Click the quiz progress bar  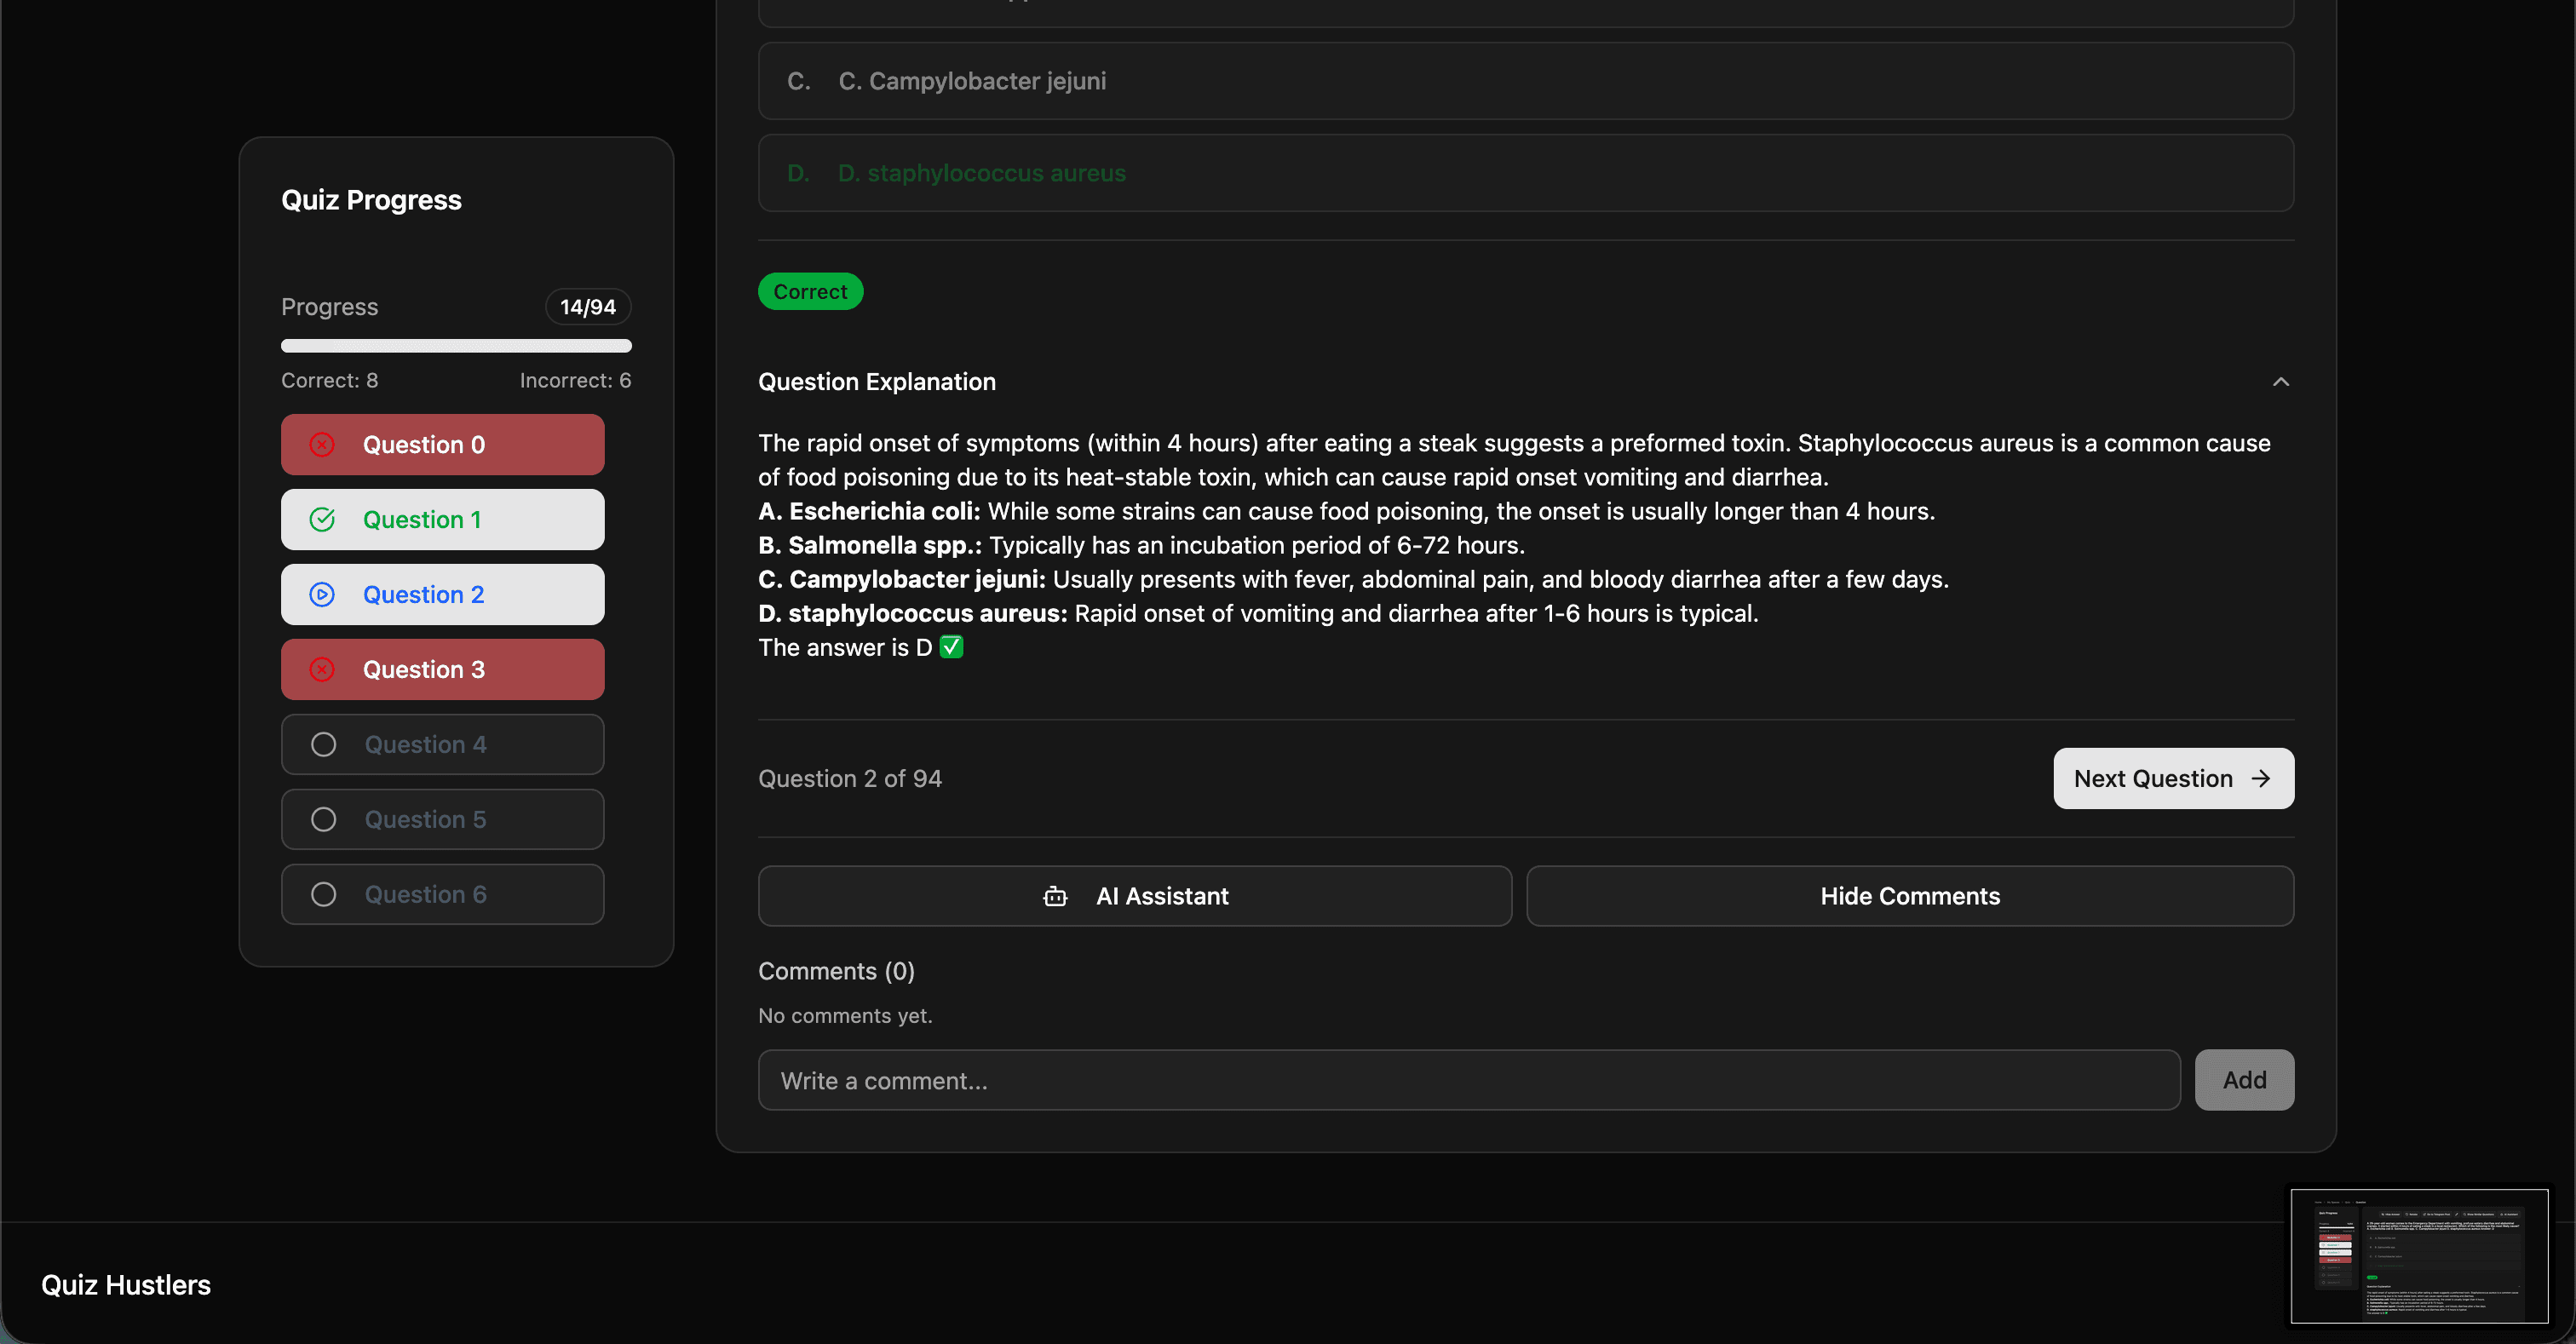click(x=456, y=345)
